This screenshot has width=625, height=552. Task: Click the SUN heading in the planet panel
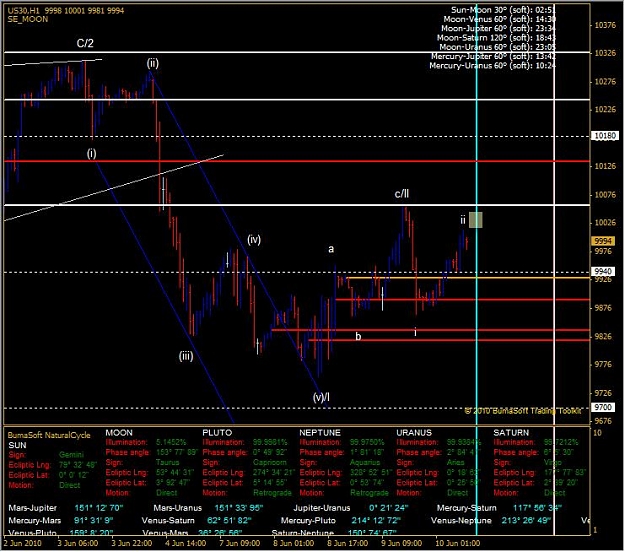[x=18, y=445]
